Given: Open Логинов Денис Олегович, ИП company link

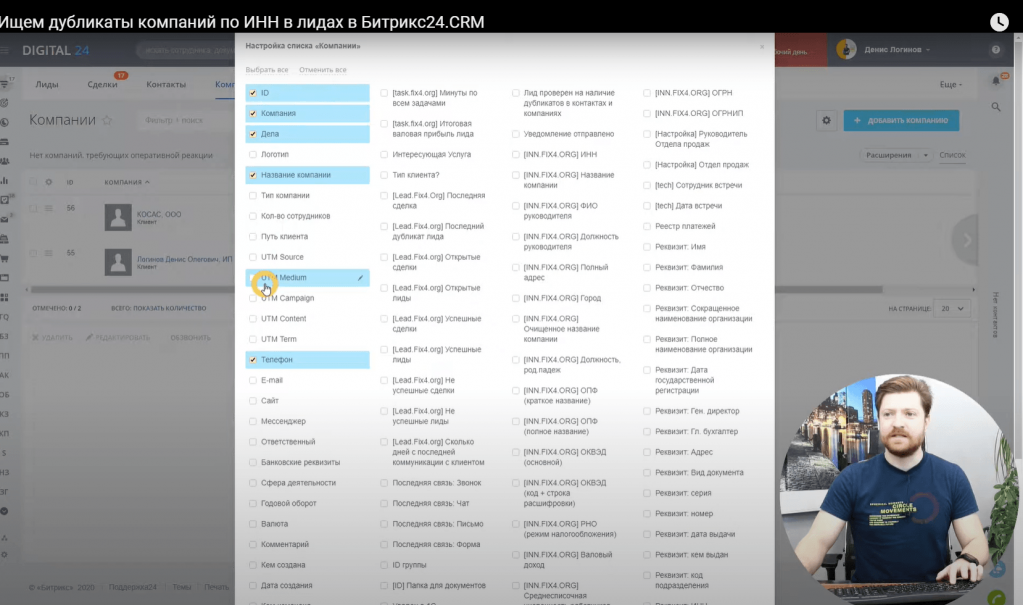Looking at the screenshot, I should pyautogui.click(x=184, y=259).
